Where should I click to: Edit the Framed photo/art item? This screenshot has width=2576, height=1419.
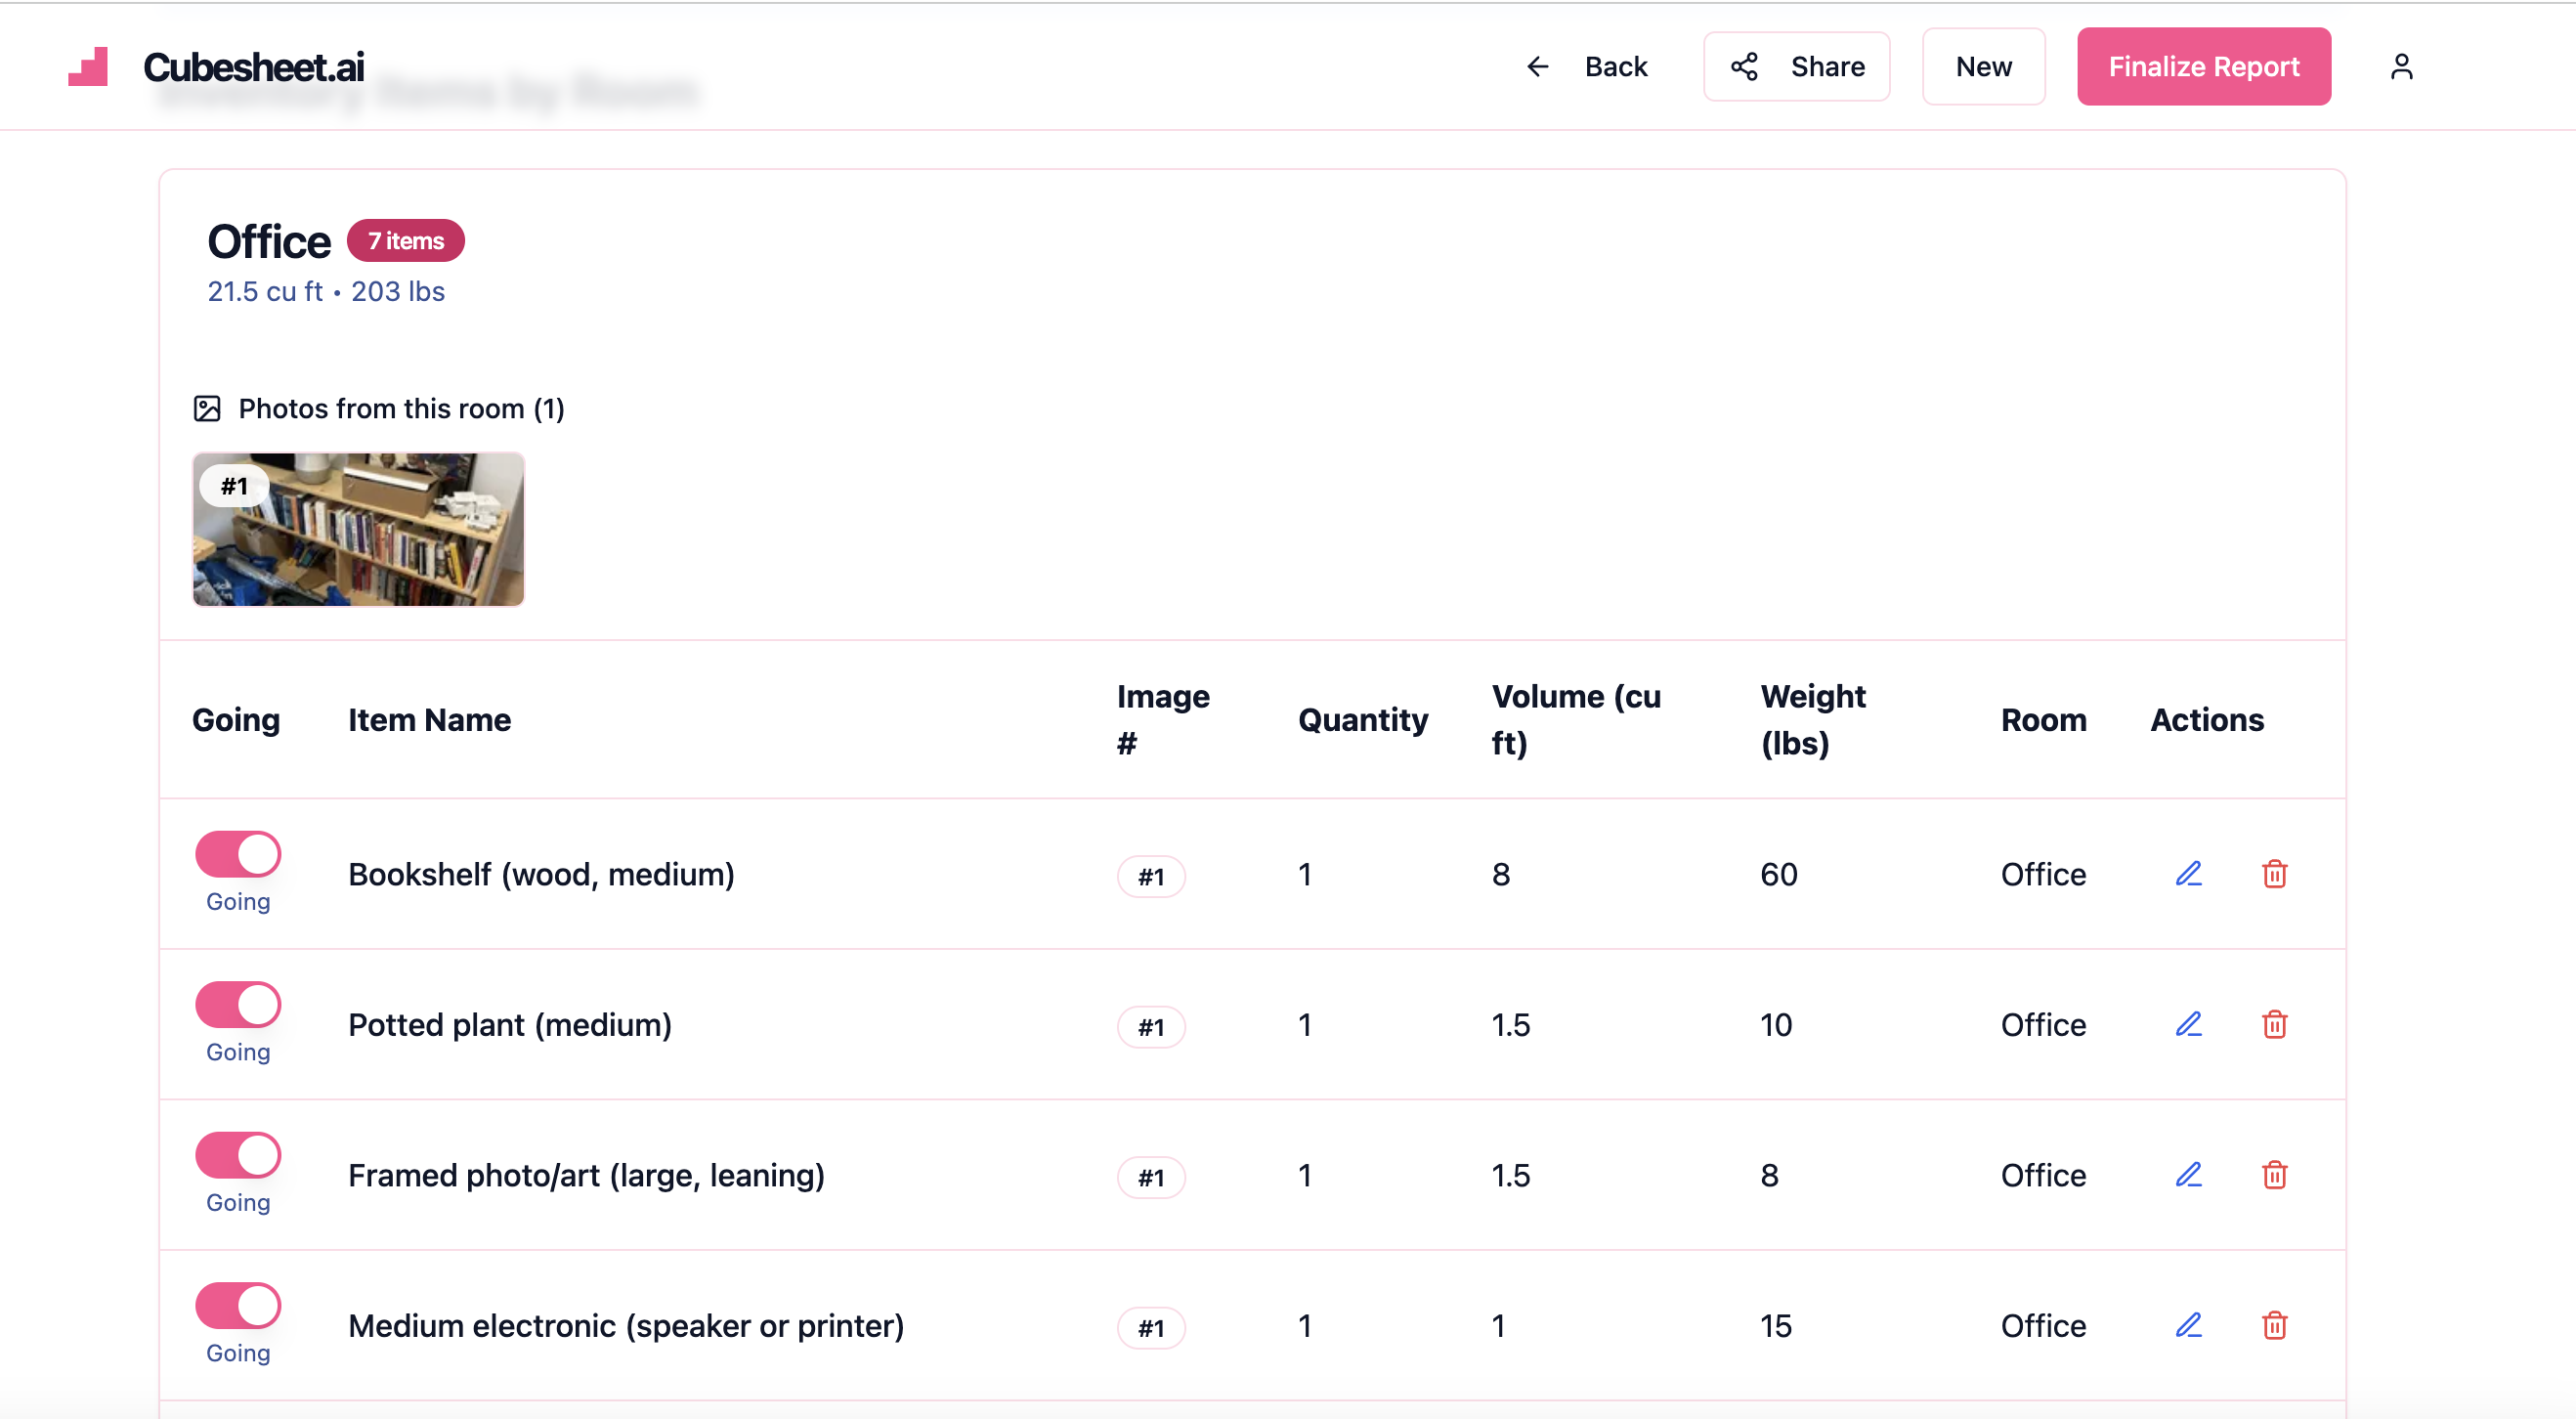pos(2188,1175)
